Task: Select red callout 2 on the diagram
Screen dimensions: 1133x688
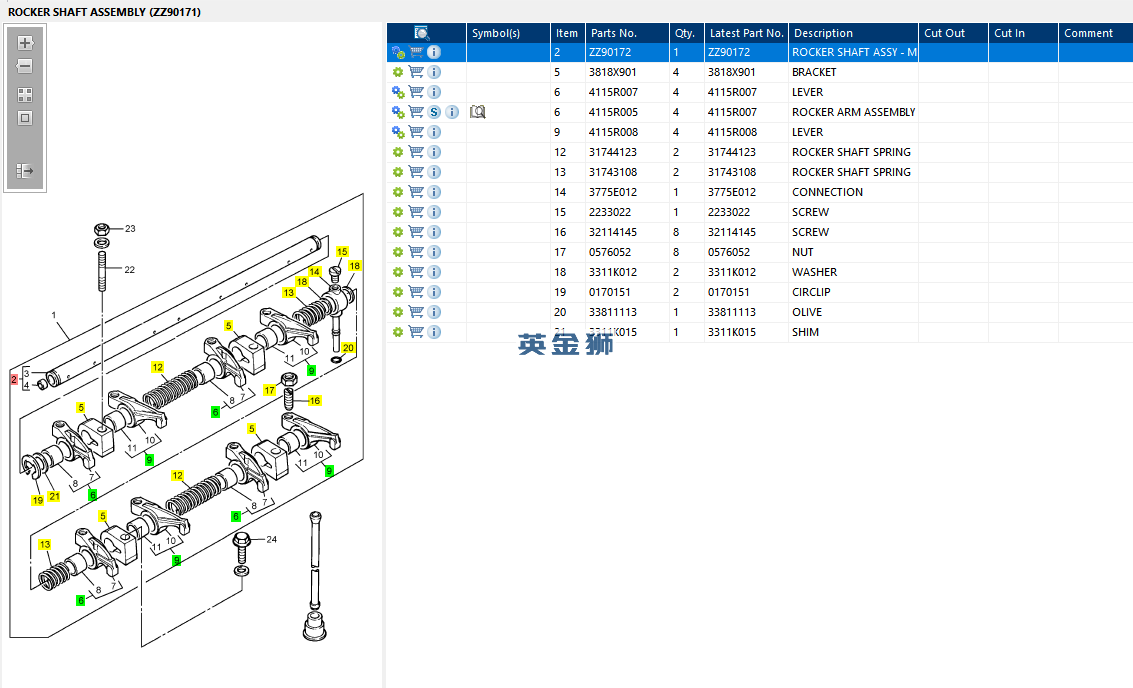Action: click(14, 379)
